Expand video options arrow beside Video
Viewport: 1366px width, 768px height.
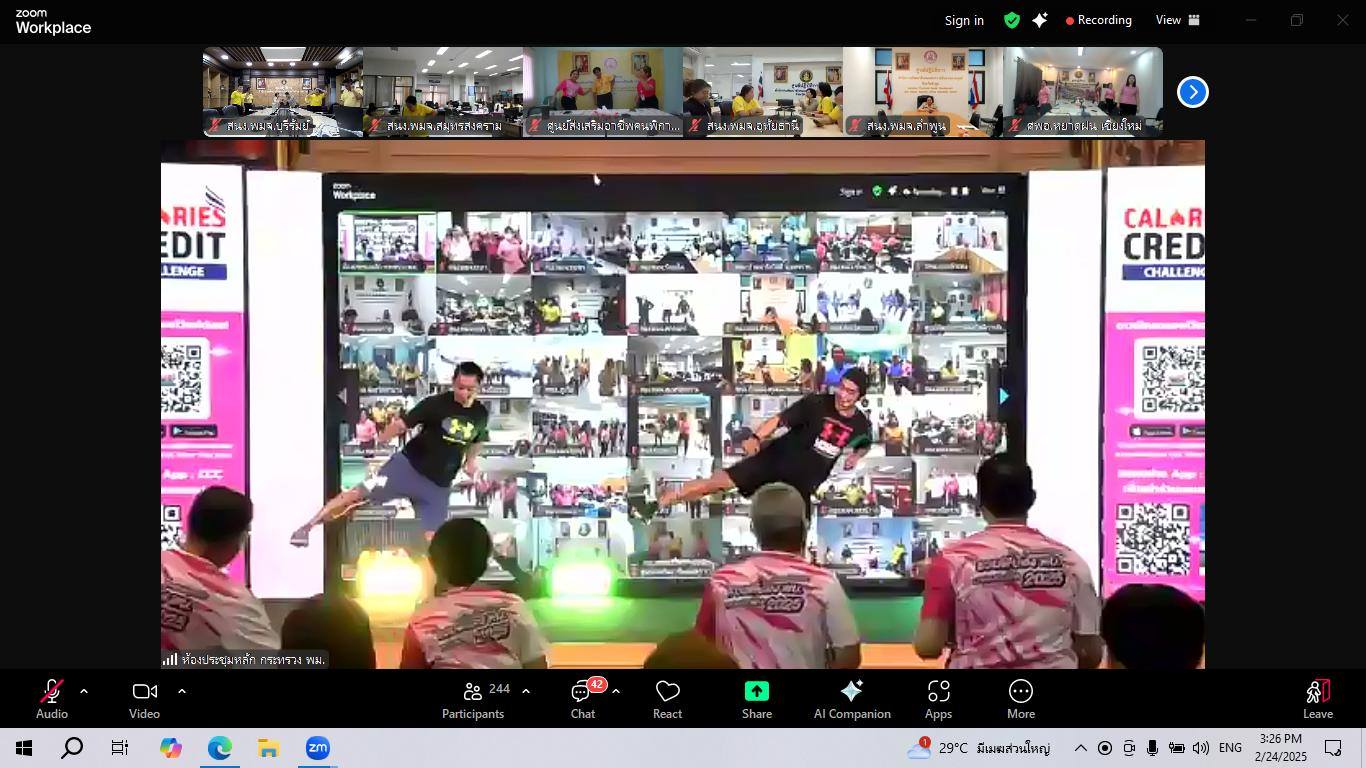pos(182,691)
